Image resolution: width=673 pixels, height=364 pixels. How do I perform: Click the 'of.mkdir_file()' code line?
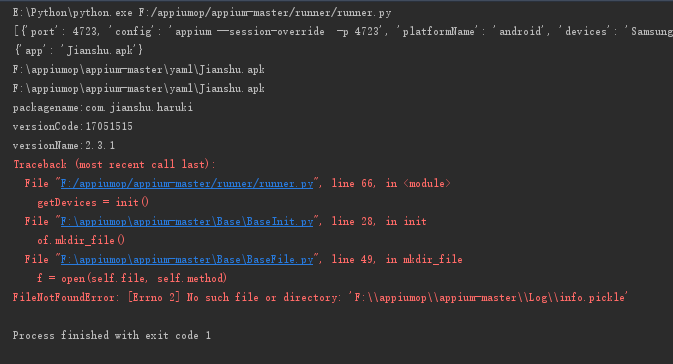81,240
